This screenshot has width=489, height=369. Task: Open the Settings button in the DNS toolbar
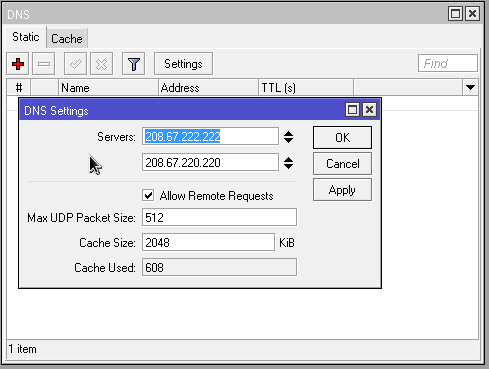[x=183, y=64]
